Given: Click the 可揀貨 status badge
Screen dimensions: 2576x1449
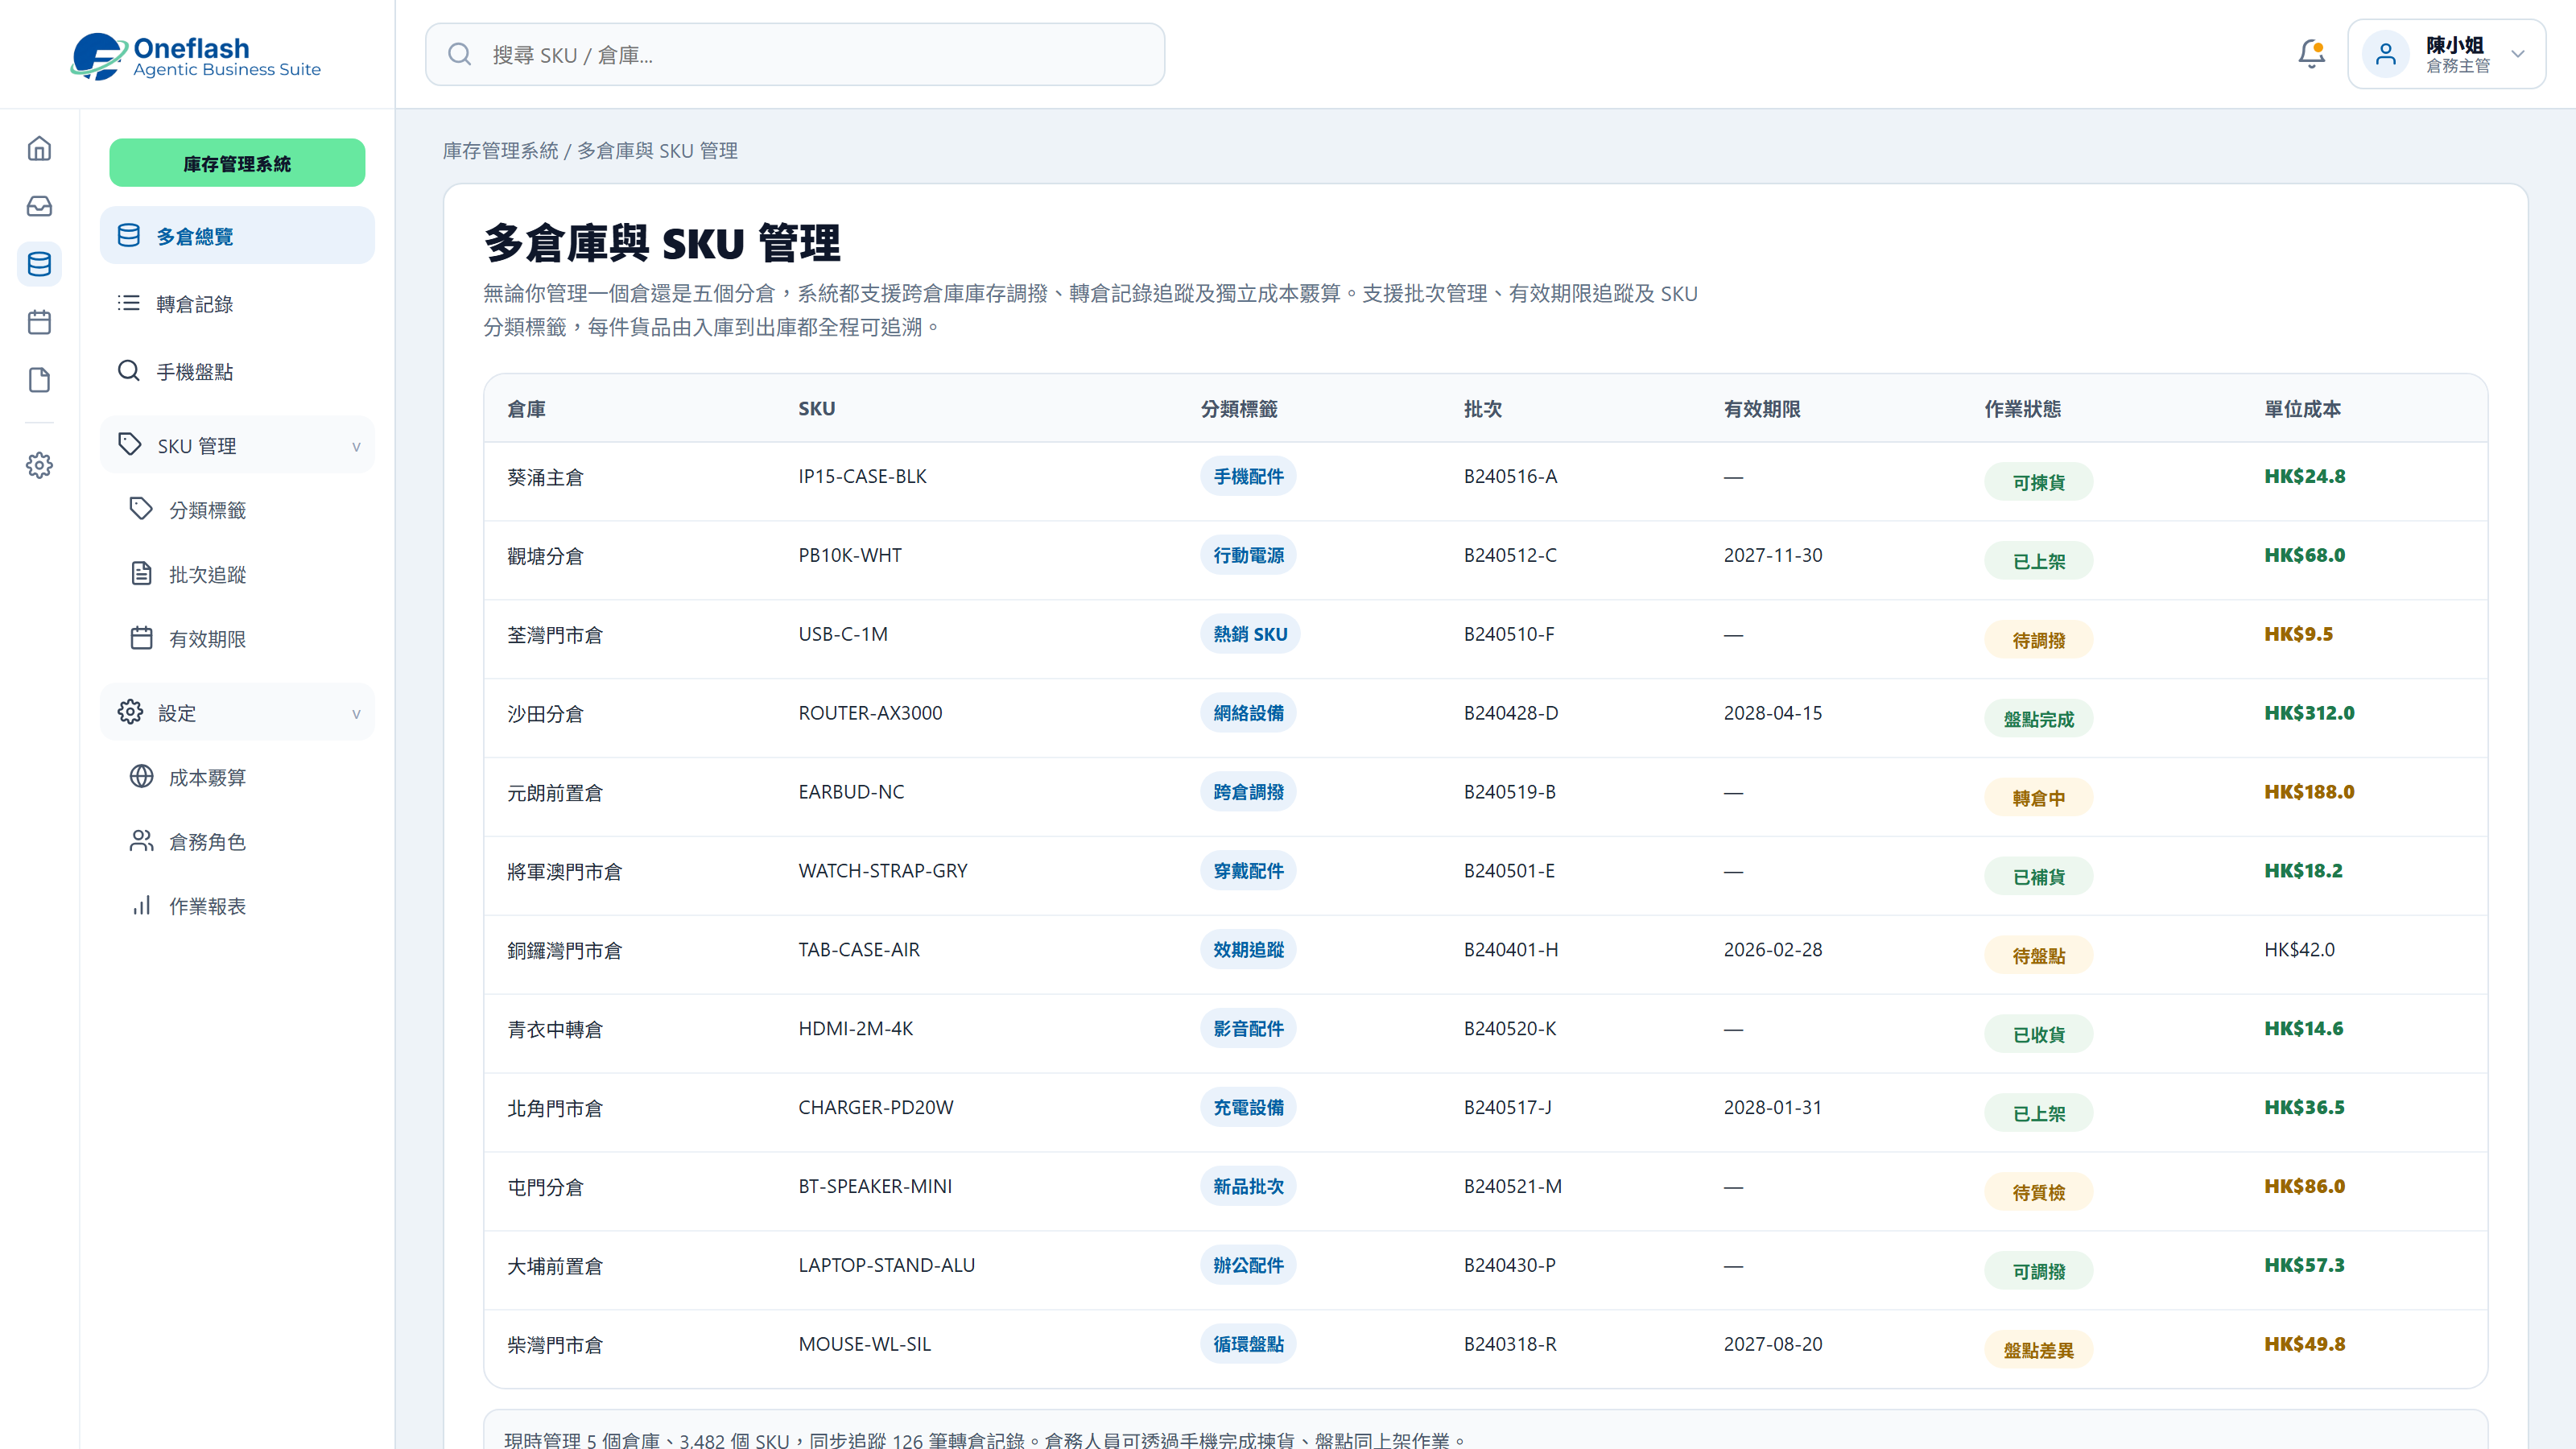Looking at the screenshot, I should click(x=2038, y=482).
